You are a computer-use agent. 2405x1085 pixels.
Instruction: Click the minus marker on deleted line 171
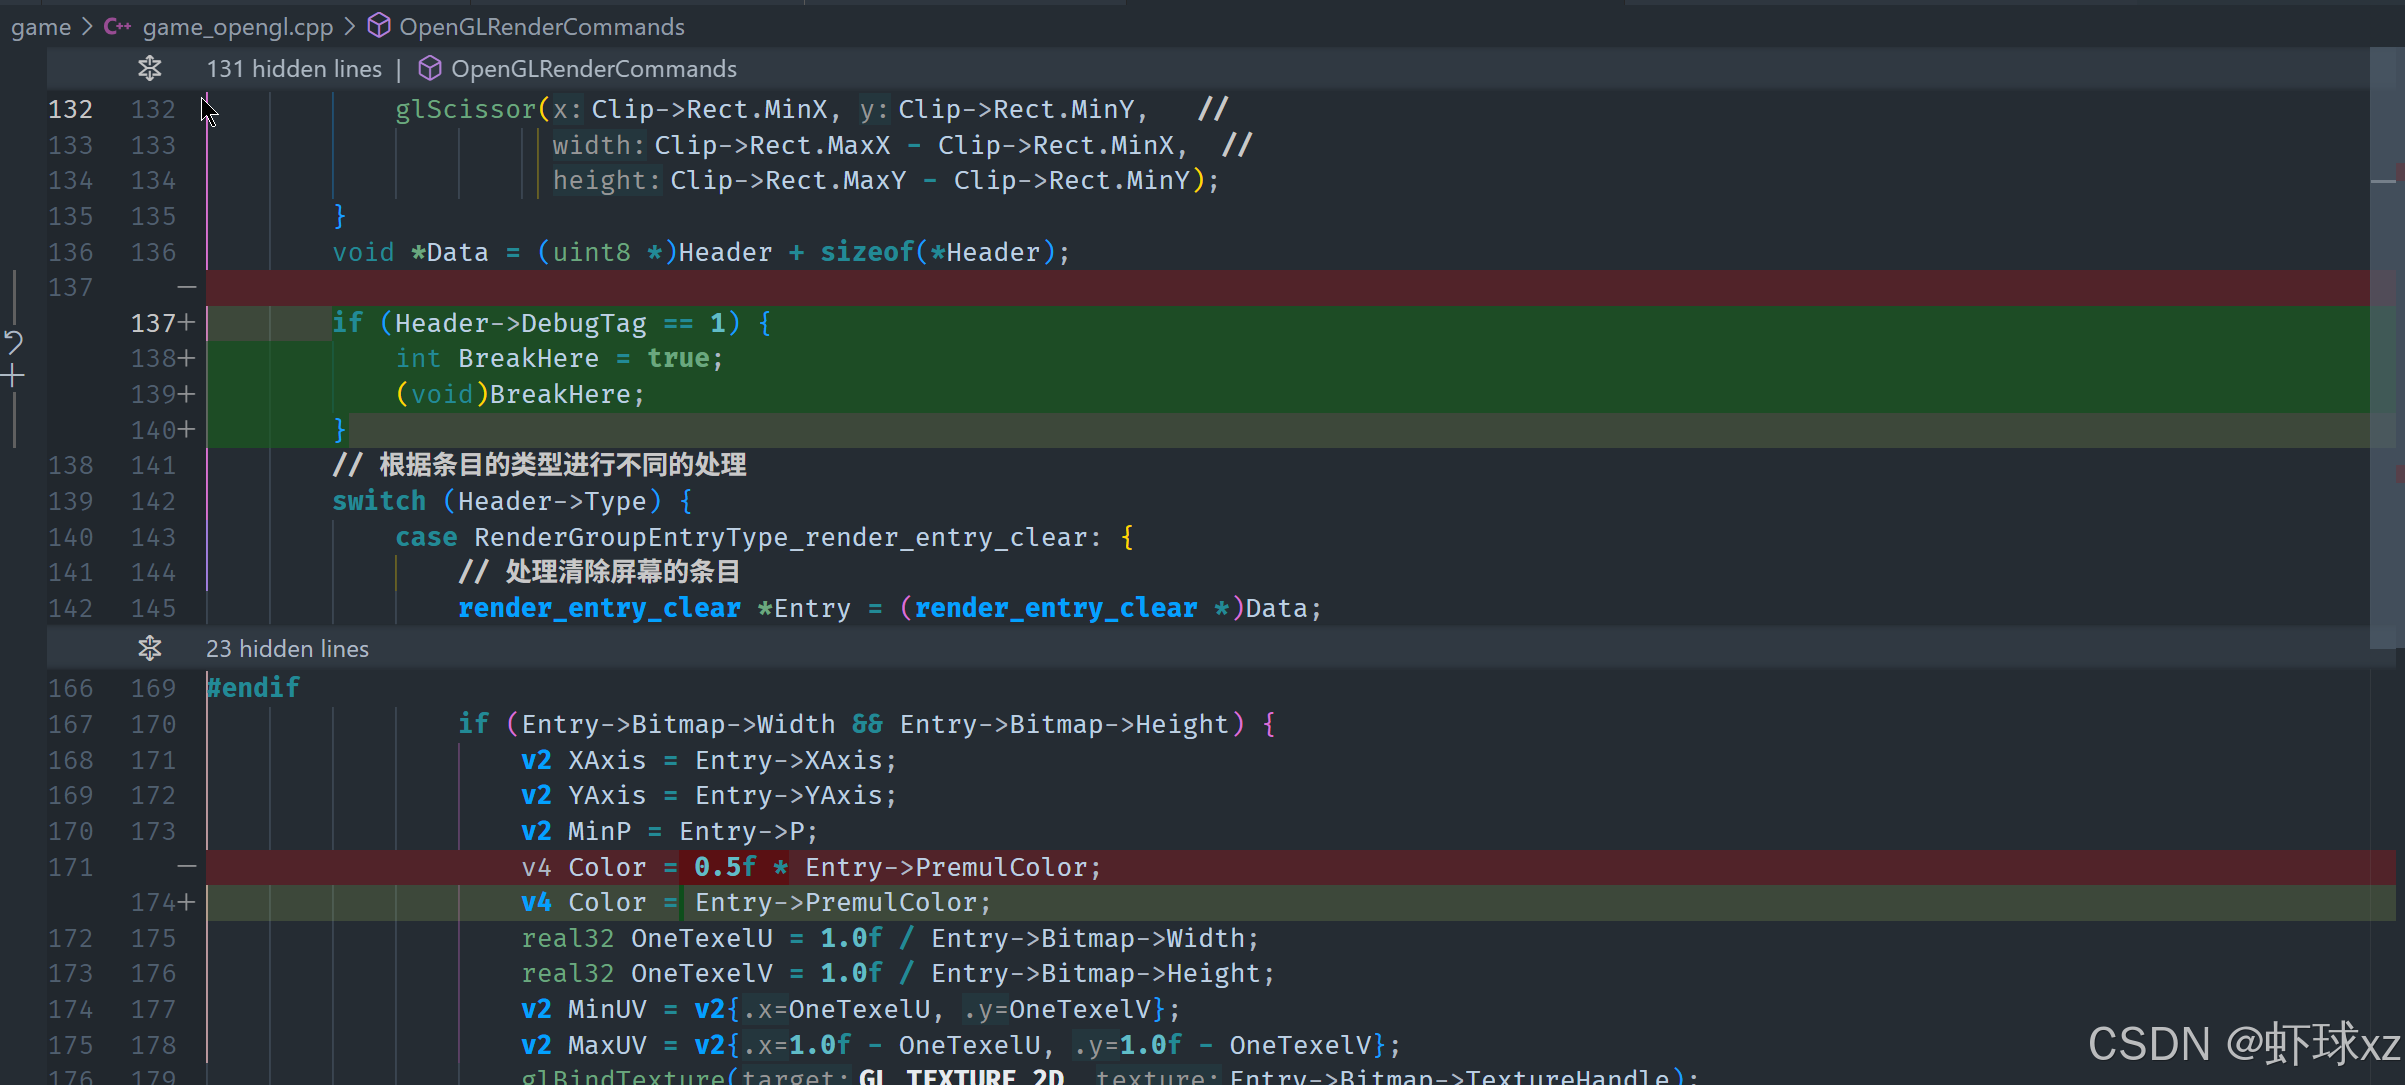186,866
